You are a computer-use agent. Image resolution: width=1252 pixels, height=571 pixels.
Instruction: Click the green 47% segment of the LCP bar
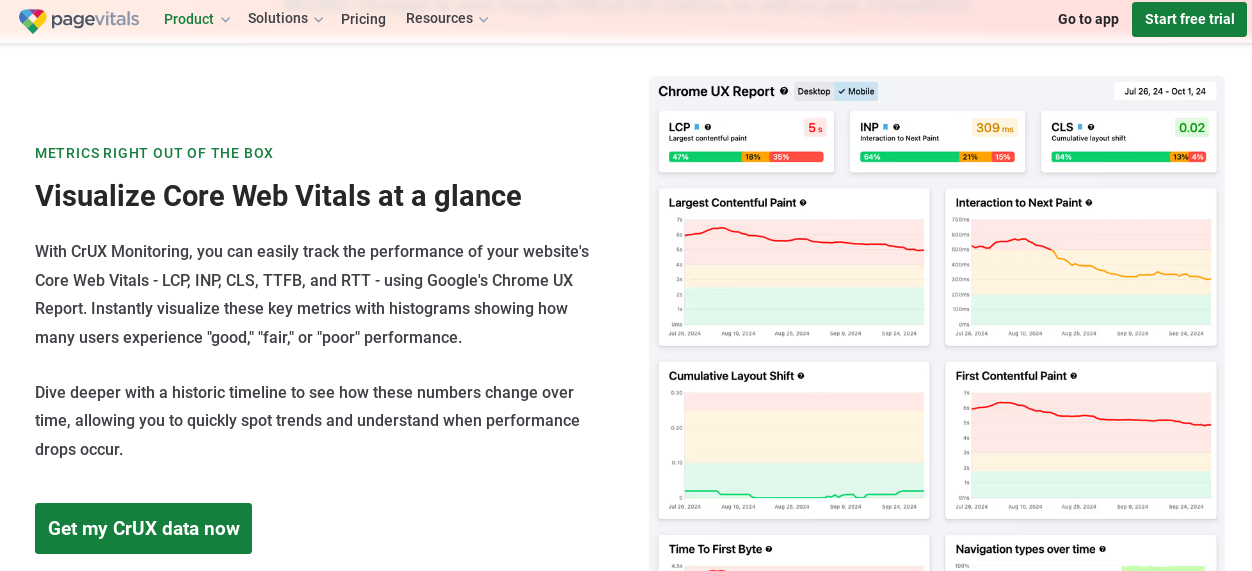[x=705, y=157]
